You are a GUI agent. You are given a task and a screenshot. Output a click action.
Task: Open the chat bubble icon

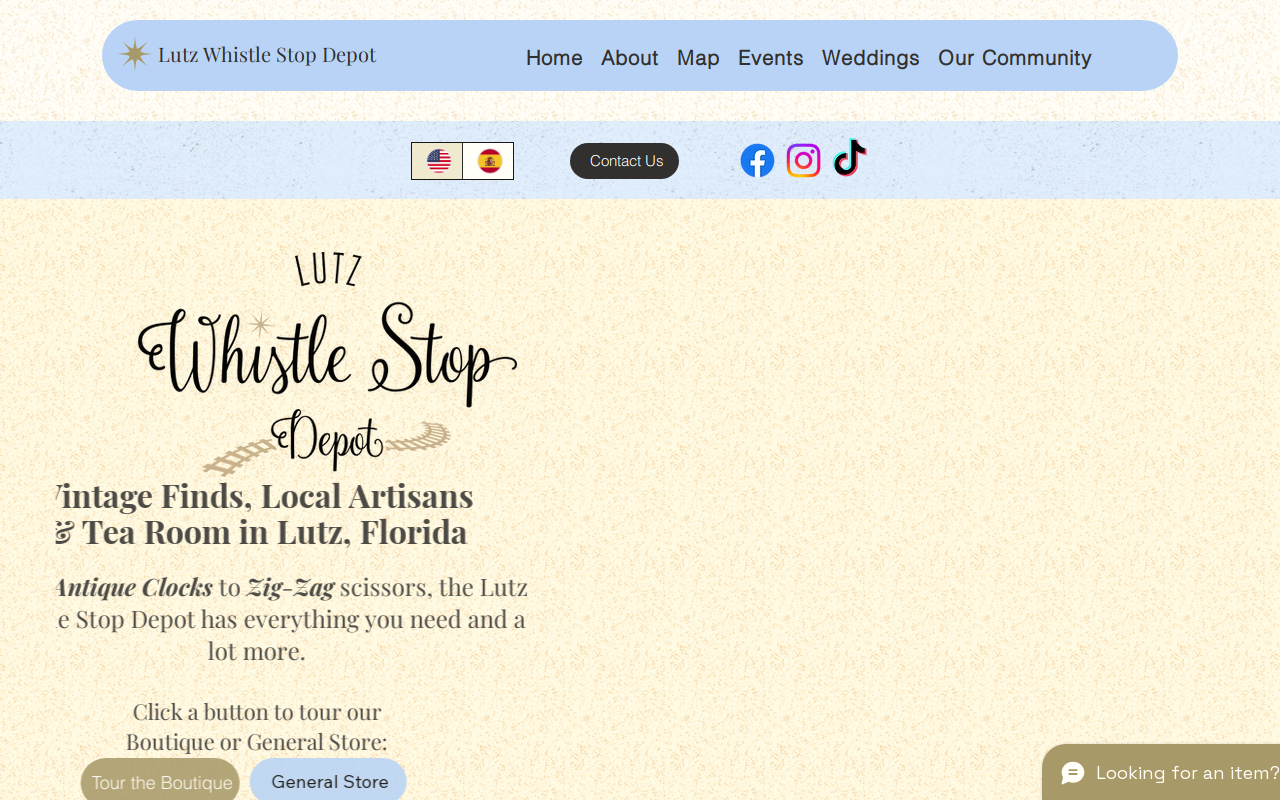(1073, 773)
